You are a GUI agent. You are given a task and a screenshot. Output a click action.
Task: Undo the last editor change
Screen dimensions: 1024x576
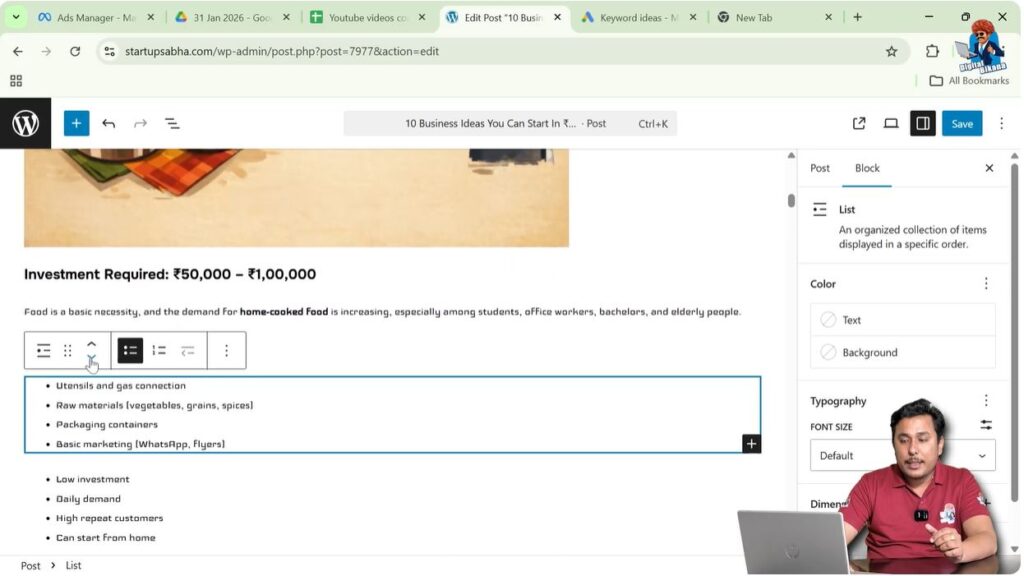[x=109, y=123]
